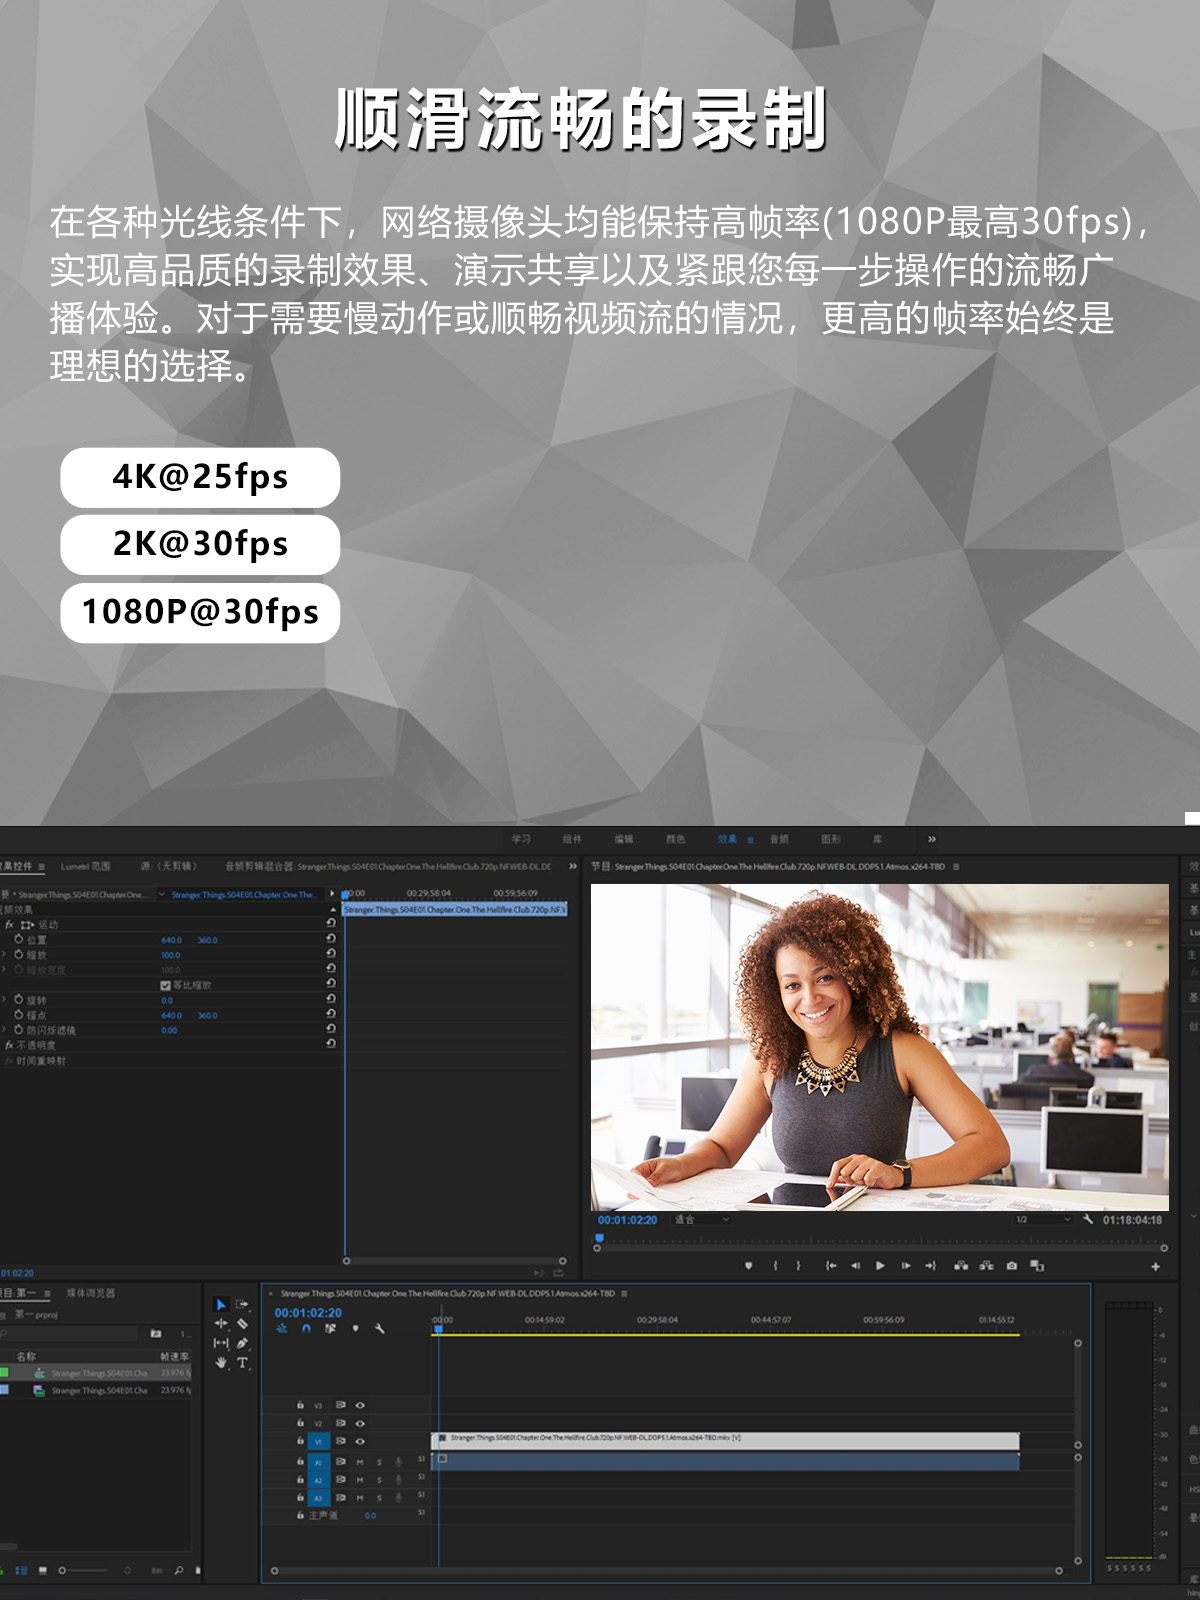Reset the 位置 position parameter
Viewport: 1200px width, 1600px height.
tap(331, 939)
